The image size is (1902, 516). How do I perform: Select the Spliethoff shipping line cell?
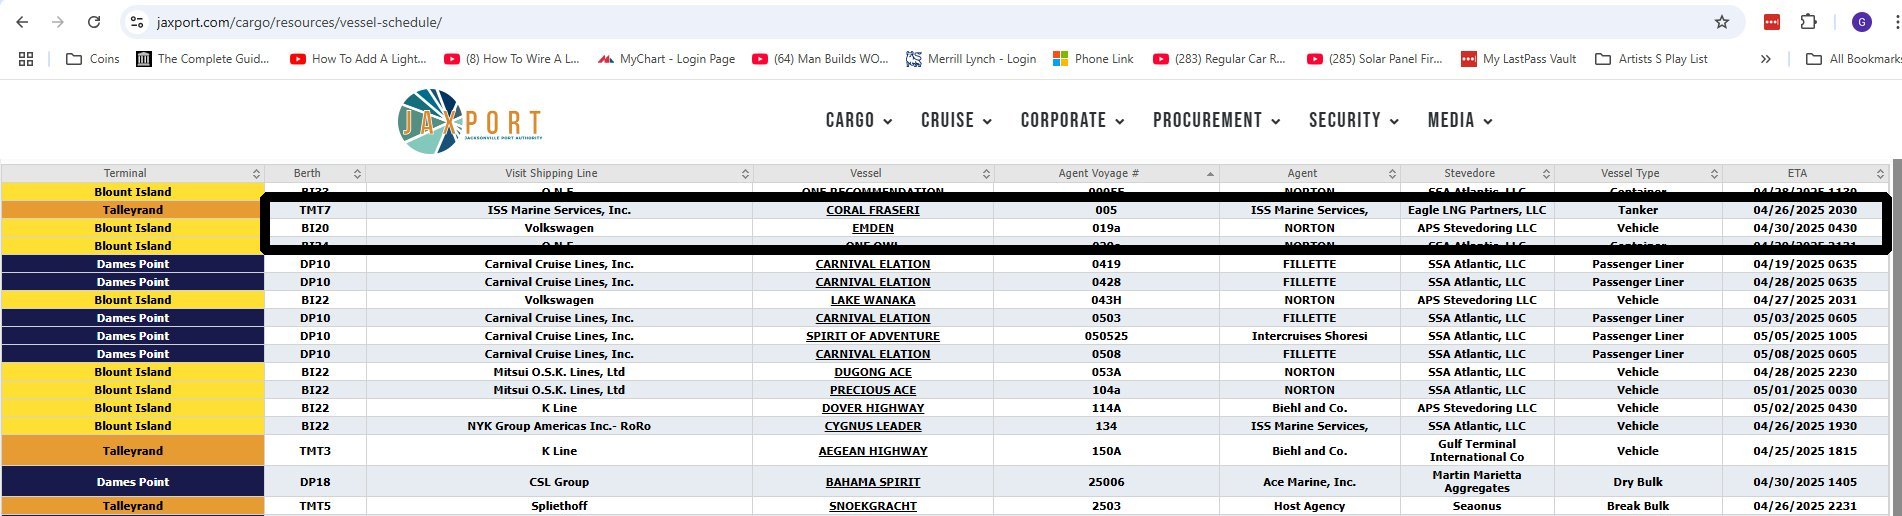coord(559,506)
